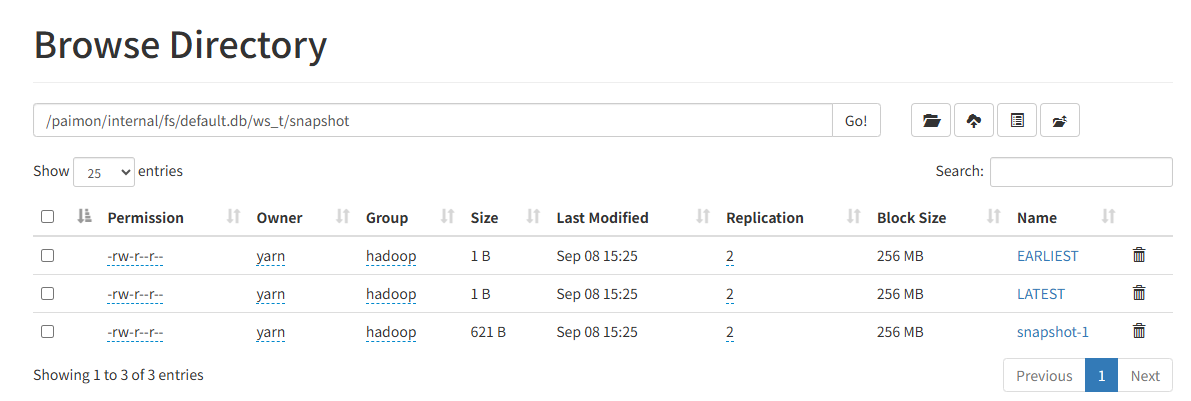Click the directory path input field
This screenshot has width=1191, height=401.
[x=433, y=121]
